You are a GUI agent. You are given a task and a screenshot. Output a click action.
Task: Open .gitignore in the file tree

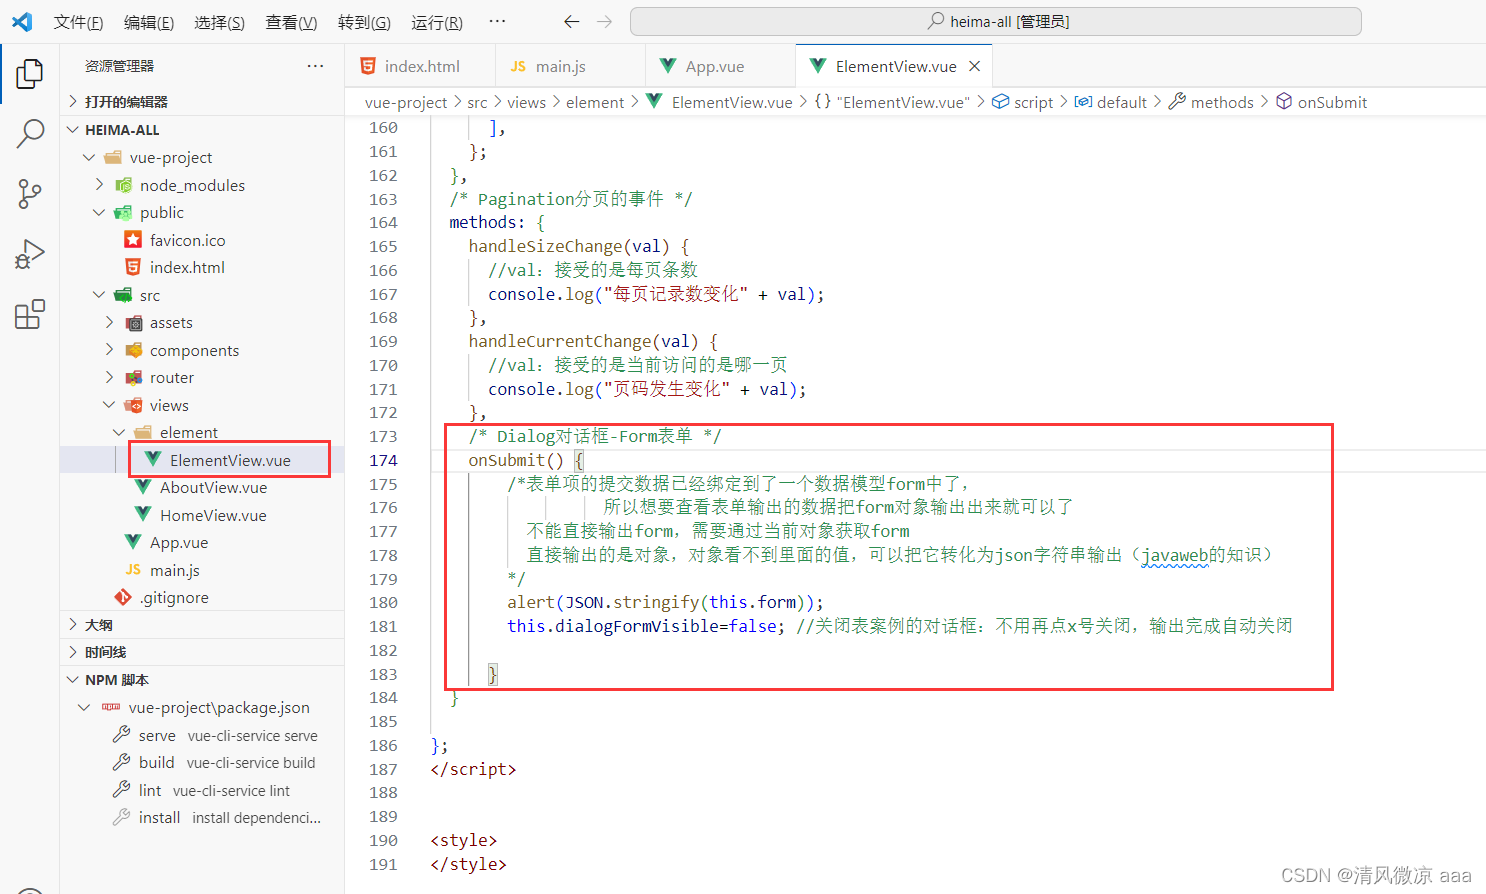tap(174, 597)
